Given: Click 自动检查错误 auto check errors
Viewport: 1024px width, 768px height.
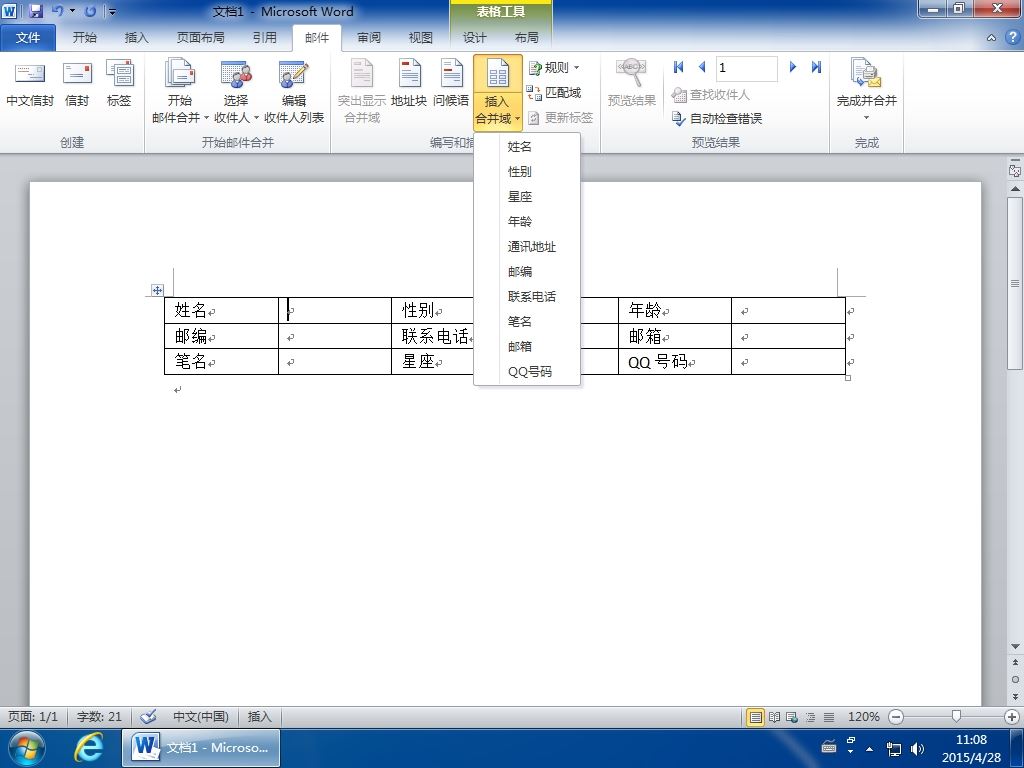Looking at the screenshot, I should [x=717, y=119].
